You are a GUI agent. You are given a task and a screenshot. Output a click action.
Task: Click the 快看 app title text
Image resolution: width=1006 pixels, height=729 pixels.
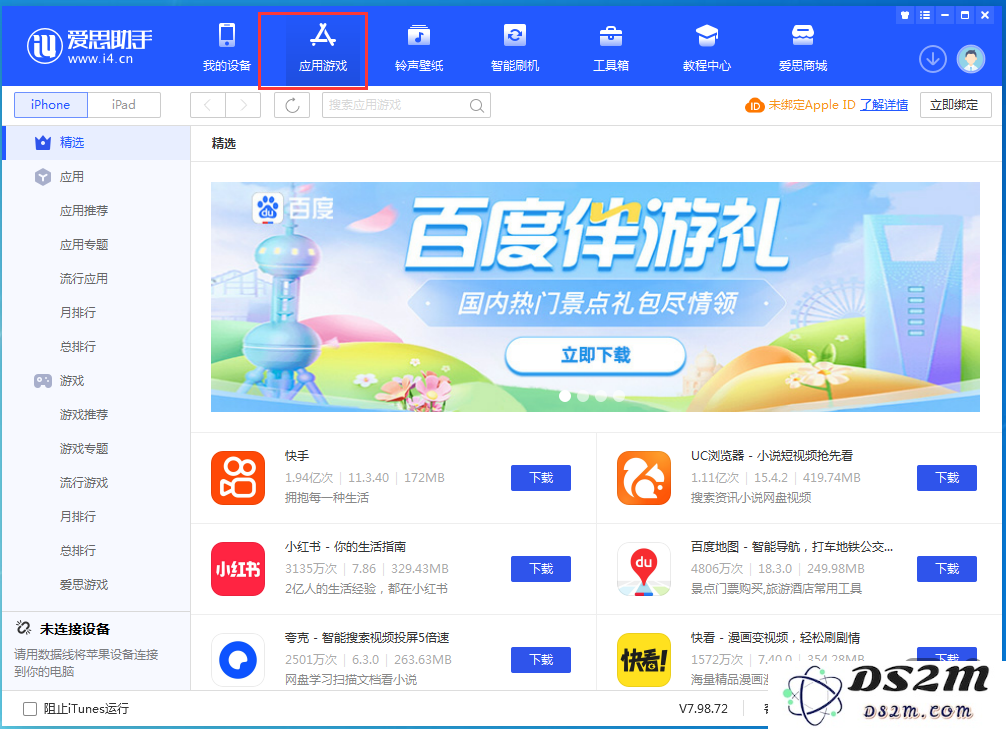coord(776,638)
